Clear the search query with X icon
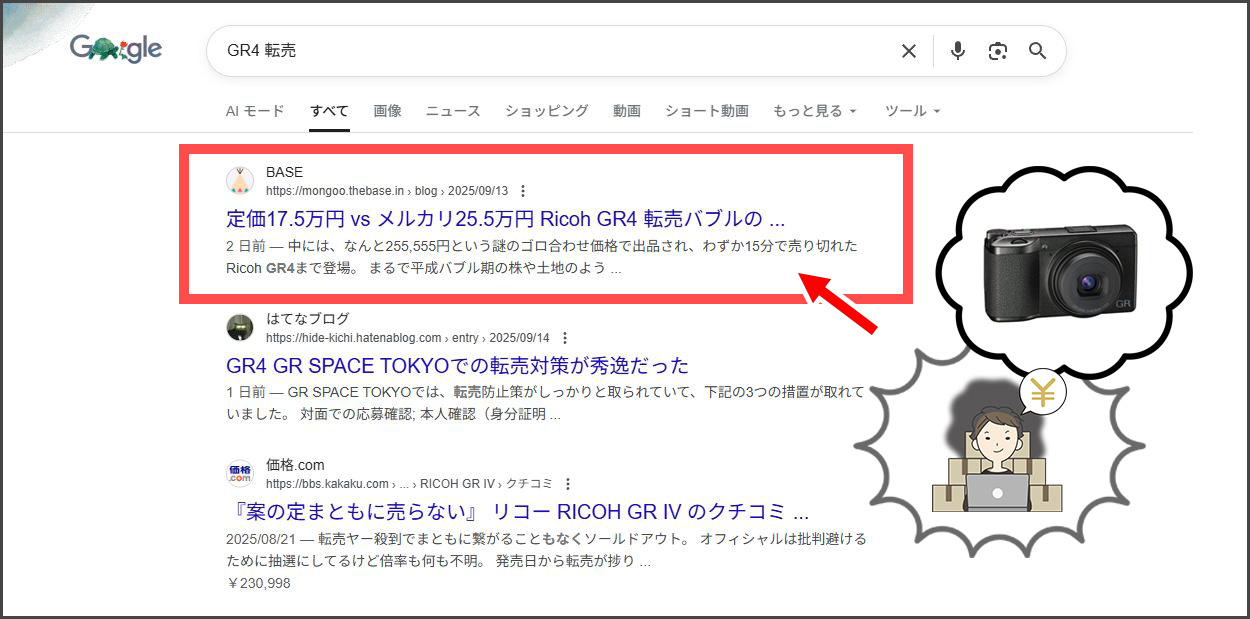The height and width of the screenshot is (619, 1250). (x=909, y=51)
